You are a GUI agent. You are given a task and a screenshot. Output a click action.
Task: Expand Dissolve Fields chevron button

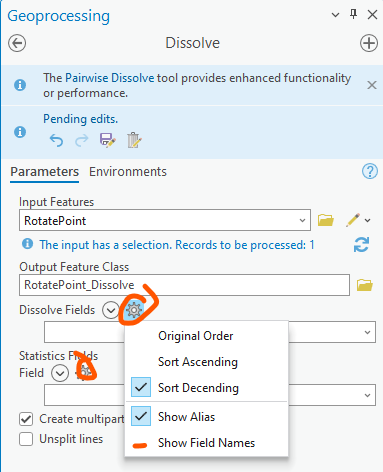tap(111, 310)
